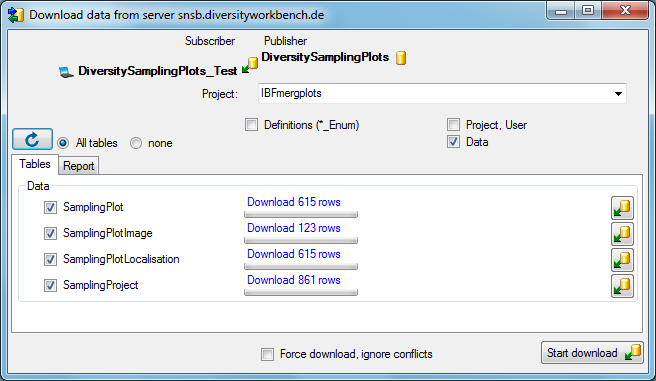Click the 'Download 123 rows' link
This screenshot has height=381, width=656.
(294, 228)
